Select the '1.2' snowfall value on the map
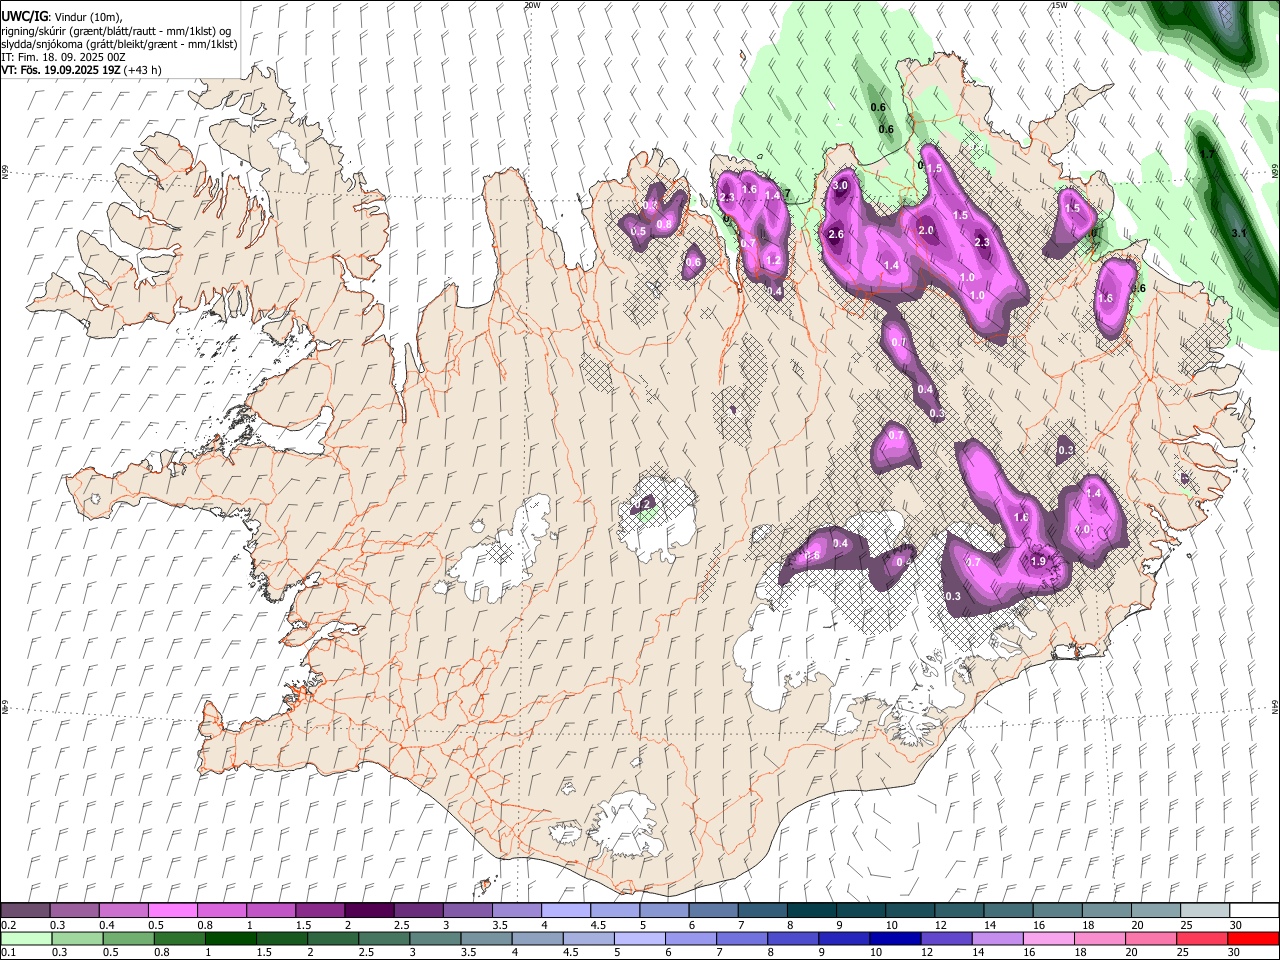The image size is (1280, 960). pos(772,260)
